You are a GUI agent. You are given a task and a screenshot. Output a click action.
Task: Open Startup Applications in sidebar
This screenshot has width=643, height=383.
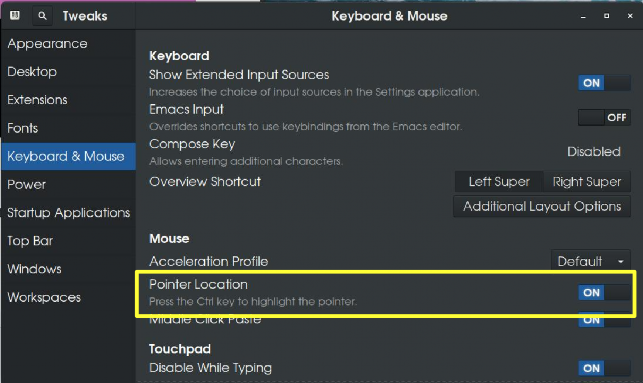pos(68,212)
